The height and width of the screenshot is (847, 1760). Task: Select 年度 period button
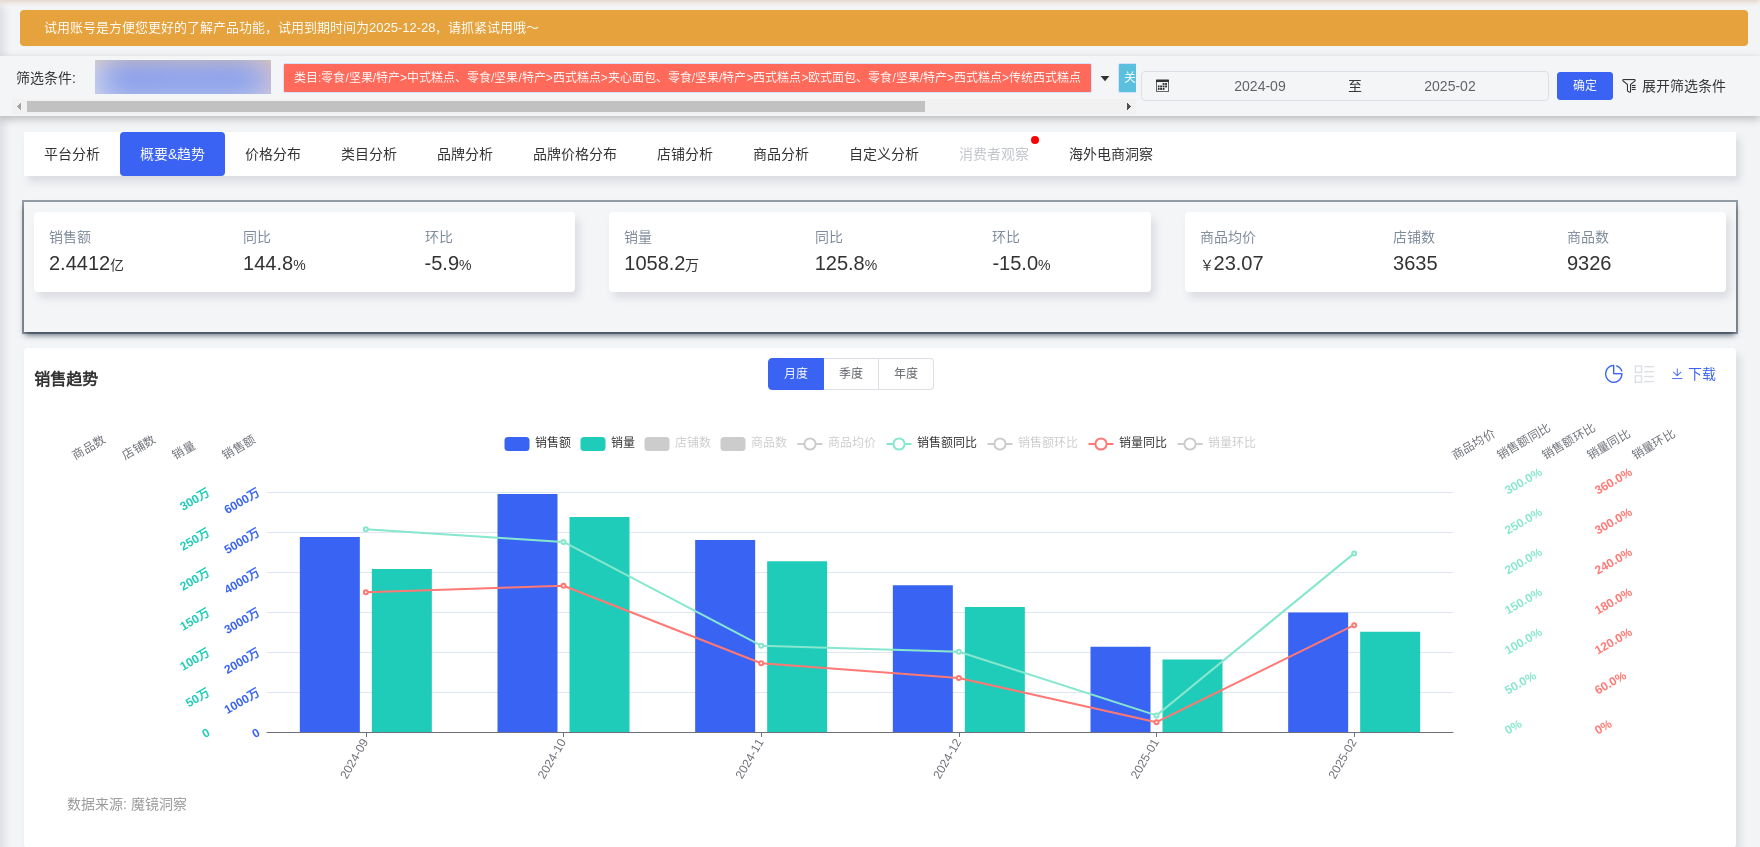(x=906, y=374)
